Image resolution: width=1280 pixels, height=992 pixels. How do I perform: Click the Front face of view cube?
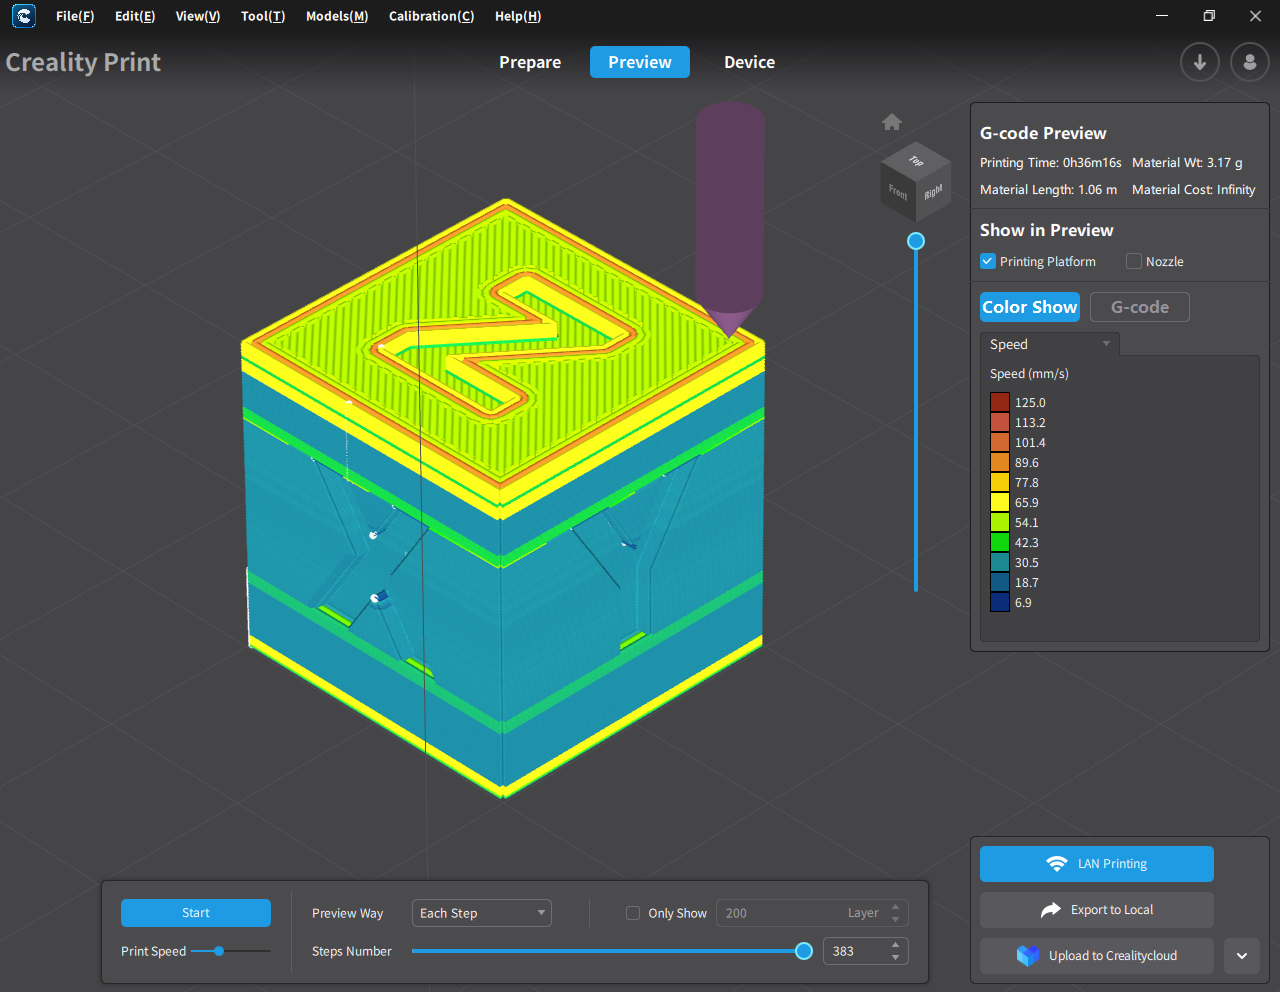click(x=898, y=193)
